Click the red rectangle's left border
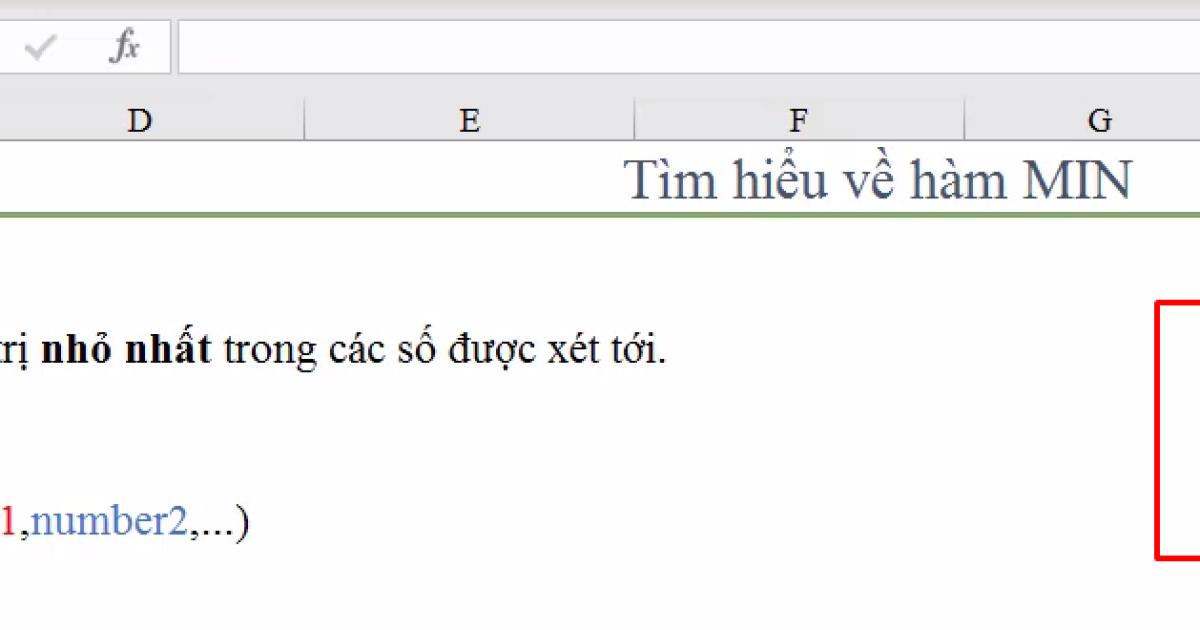Viewport: 1200px width, 630px height. tap(1157, 430)
